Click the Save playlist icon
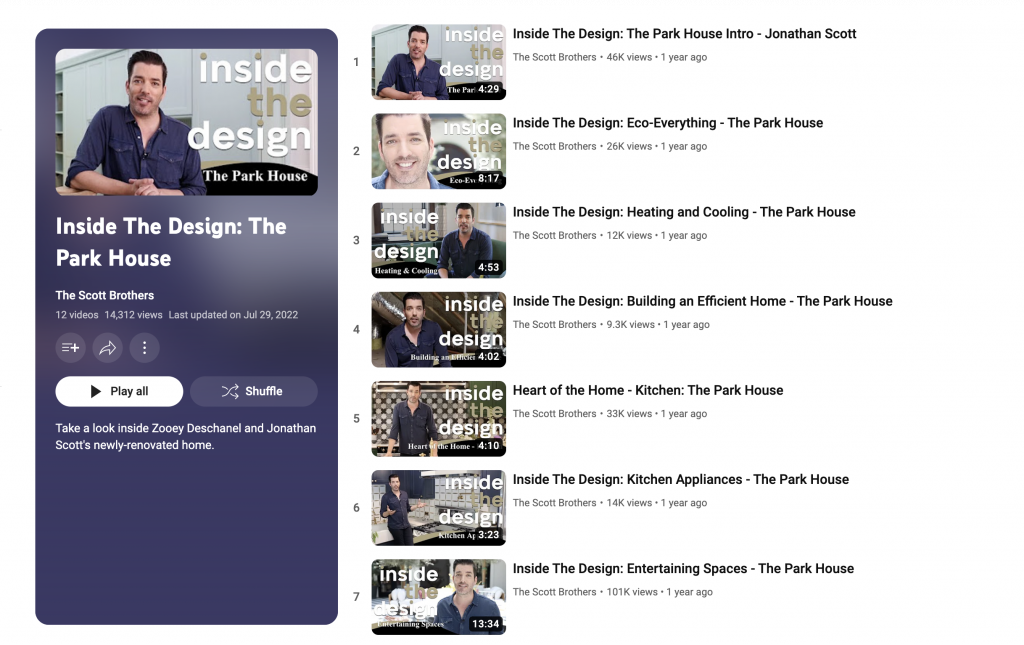Image resolution: width=1024 pixels, height=645 pixels. tap(70, 348)
